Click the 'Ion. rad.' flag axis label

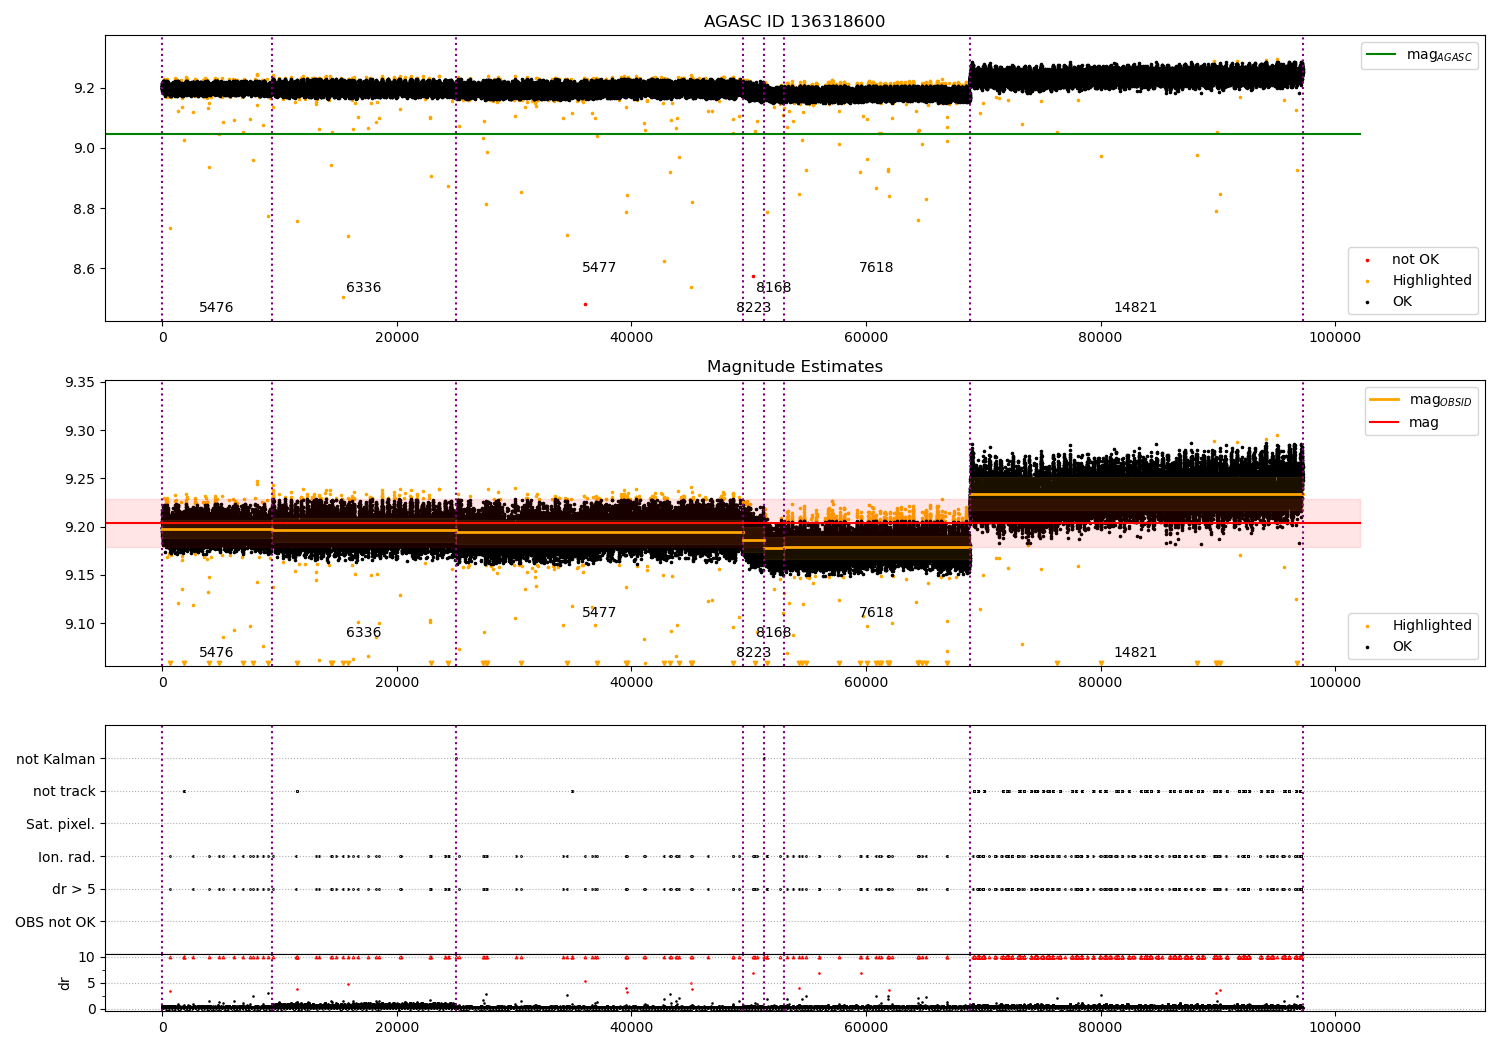[x=67, y=858]
